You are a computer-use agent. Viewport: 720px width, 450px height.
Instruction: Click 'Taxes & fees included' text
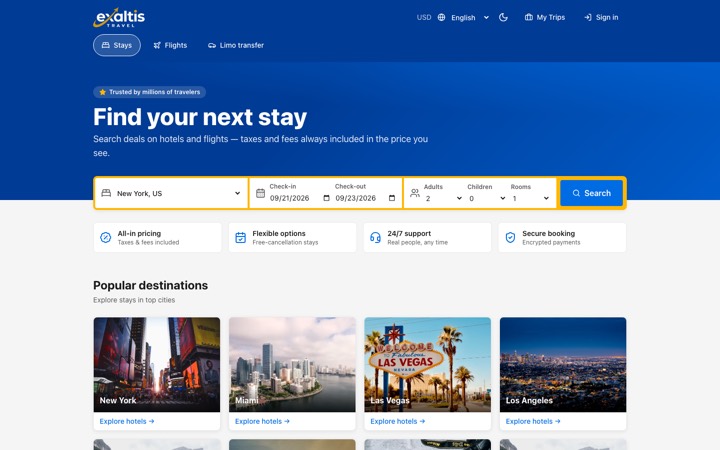(148, 242)
